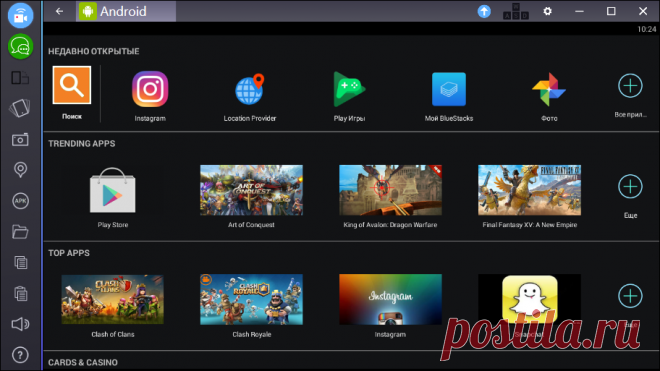The width and height of the screenshot is (660, 371).
Task: Open Clash Royale thumbnail
Action: 251,299
